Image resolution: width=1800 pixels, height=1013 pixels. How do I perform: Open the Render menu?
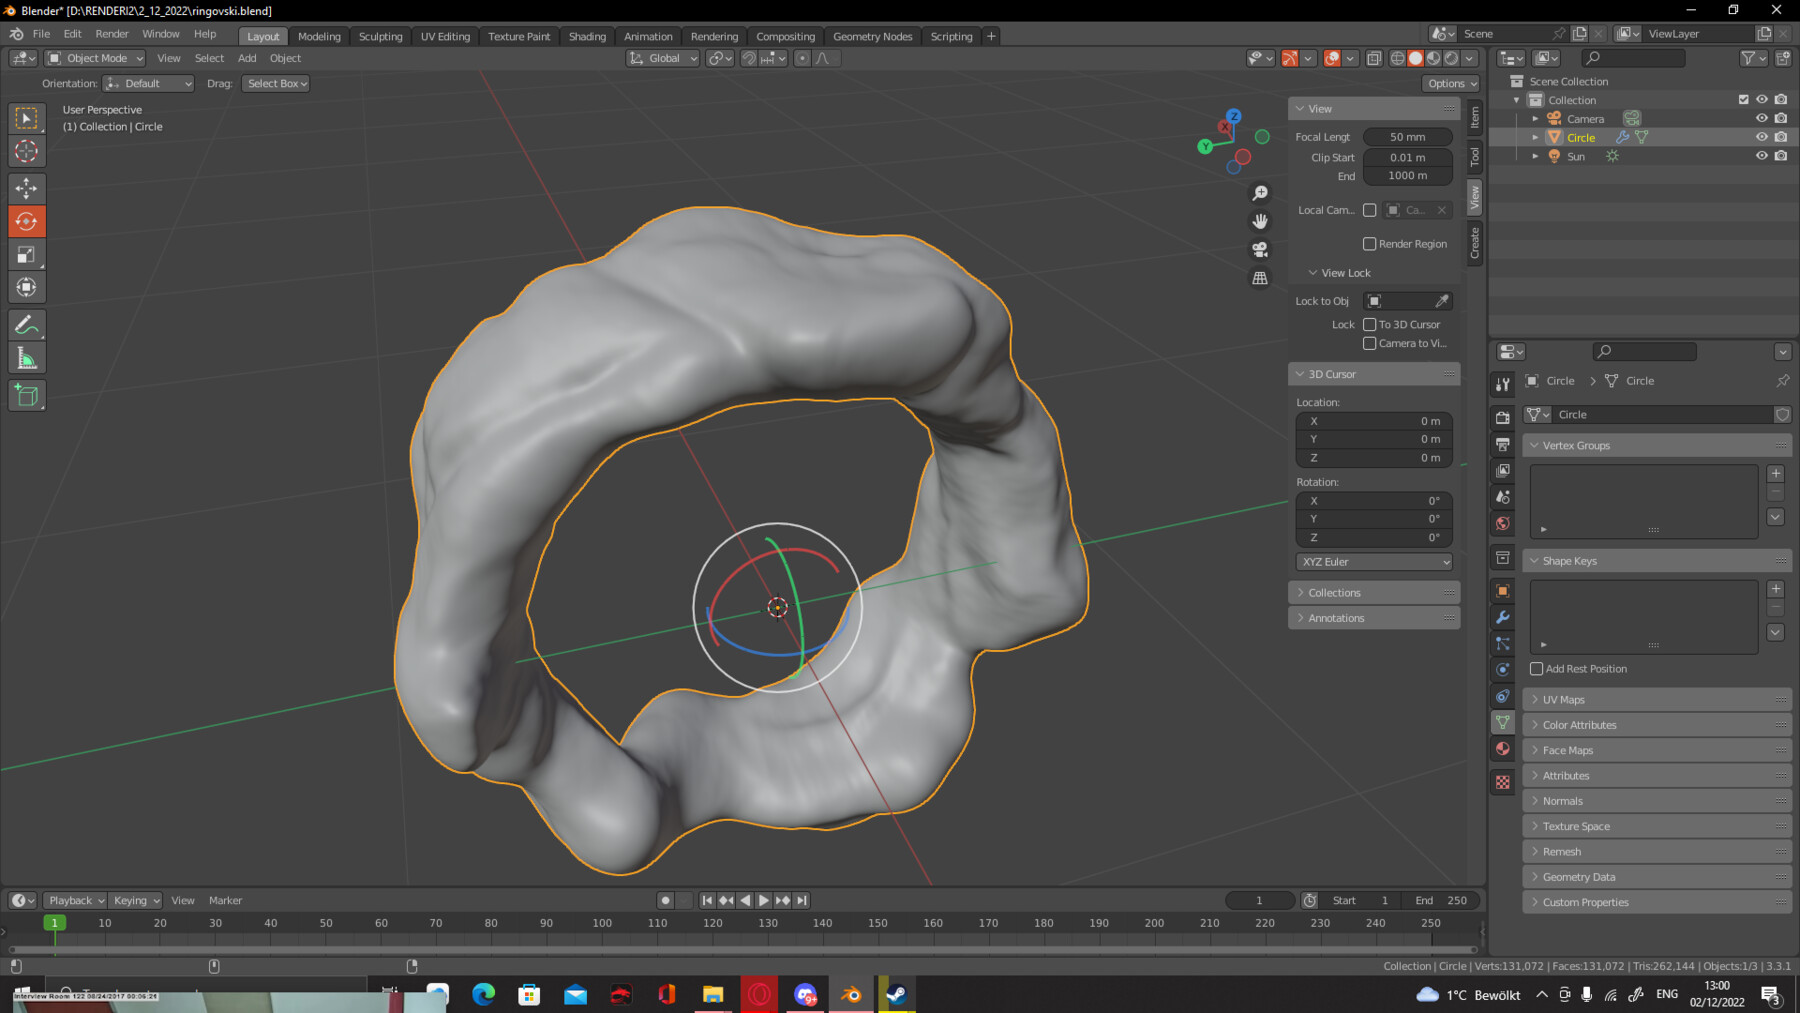111,33
